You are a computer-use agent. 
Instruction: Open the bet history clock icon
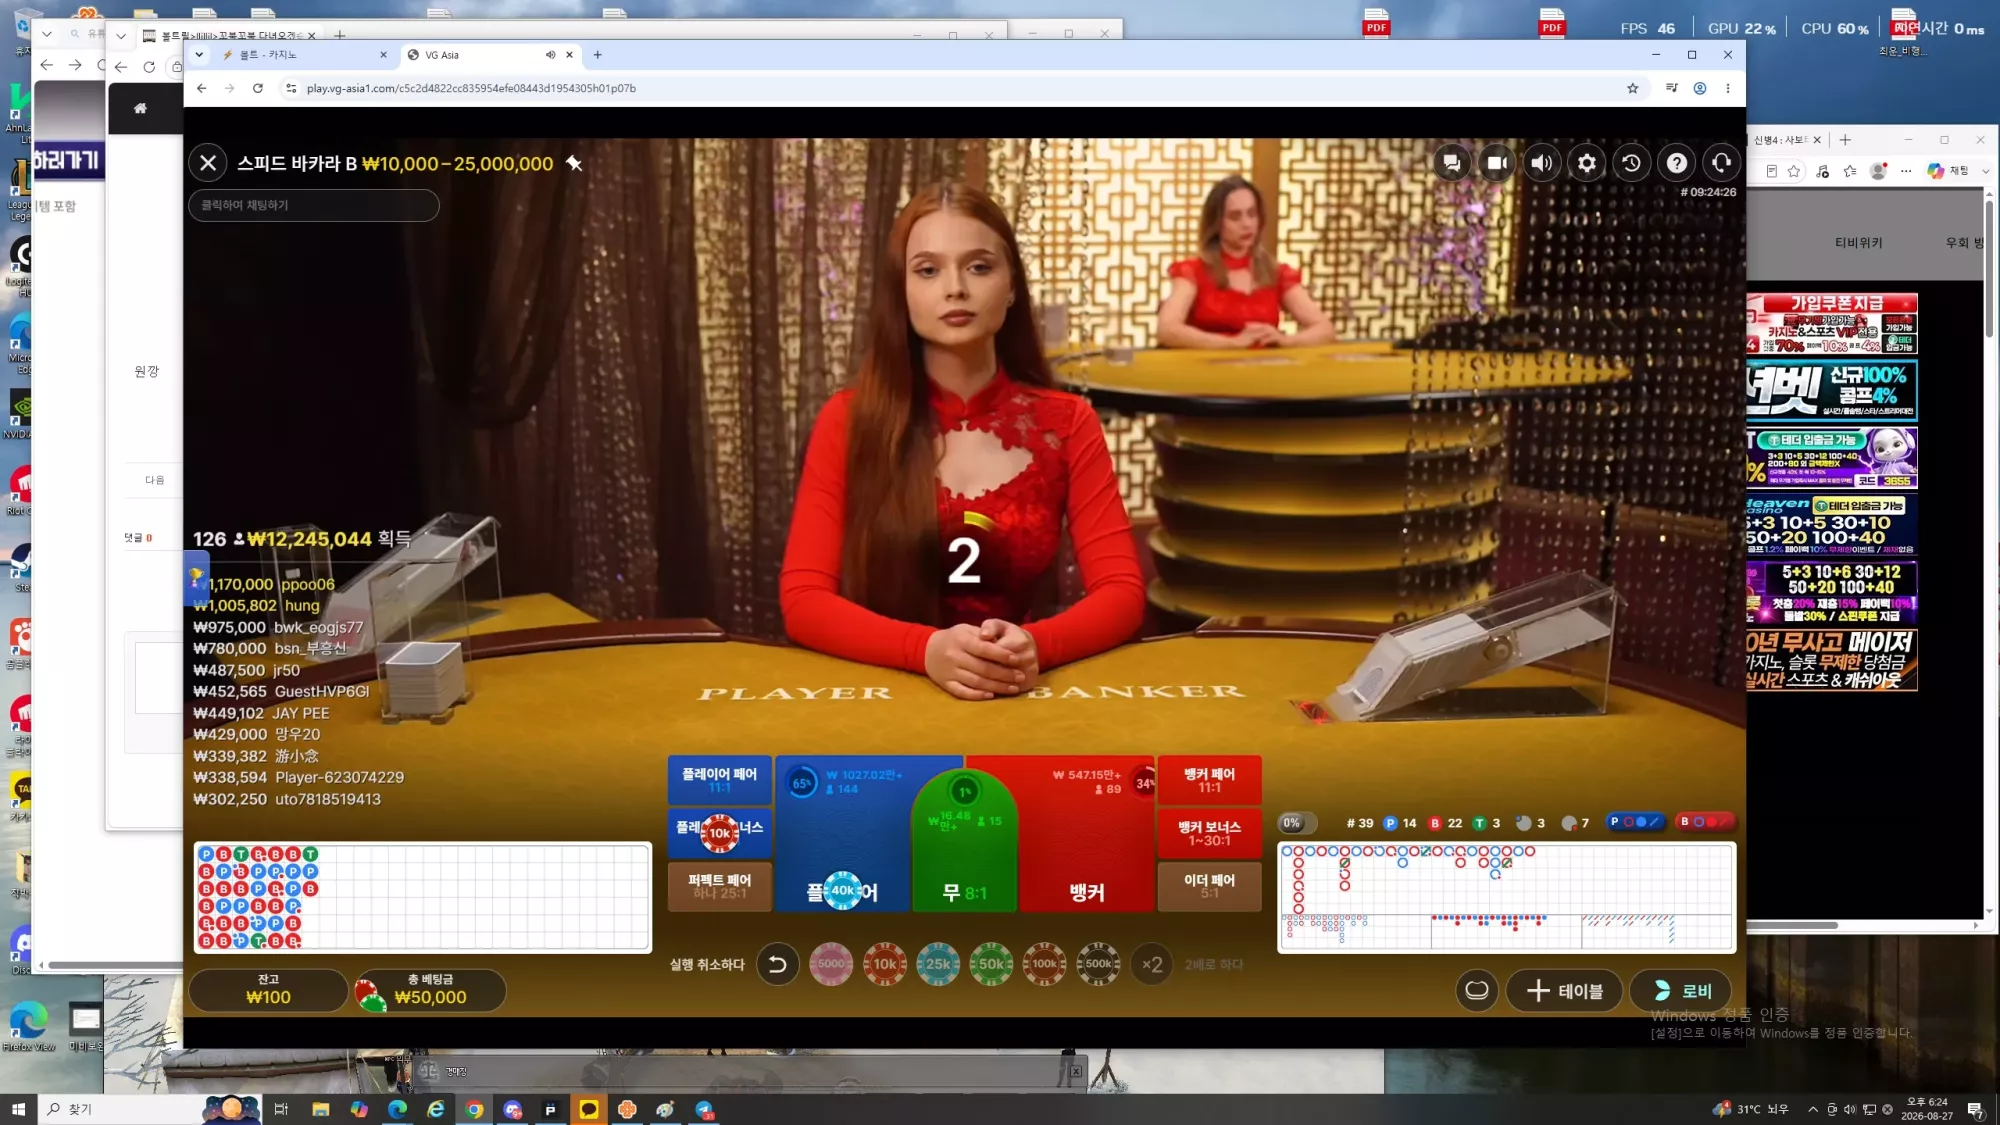click(1632, 163)
